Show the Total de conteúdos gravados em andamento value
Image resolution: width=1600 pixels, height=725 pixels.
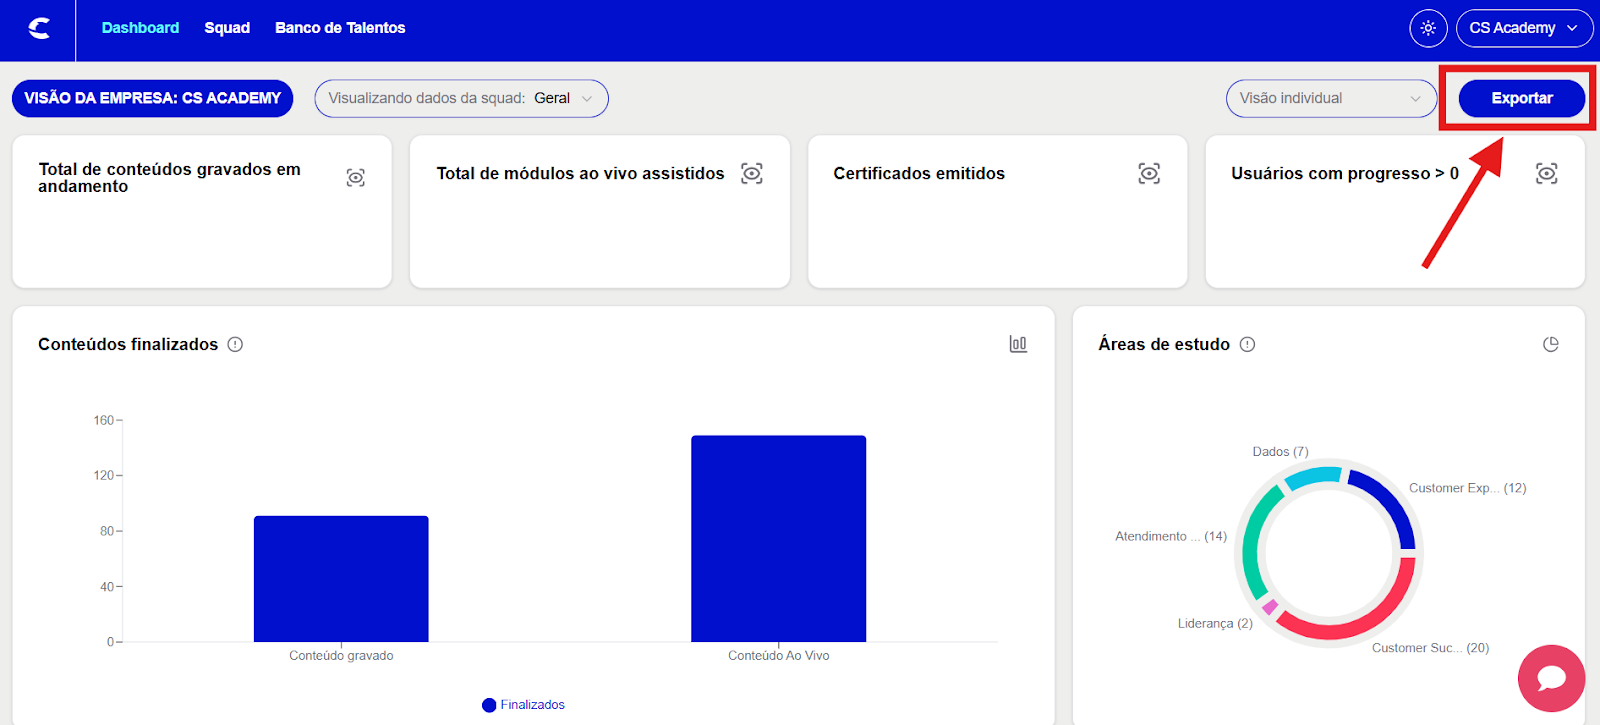(355, 178)
